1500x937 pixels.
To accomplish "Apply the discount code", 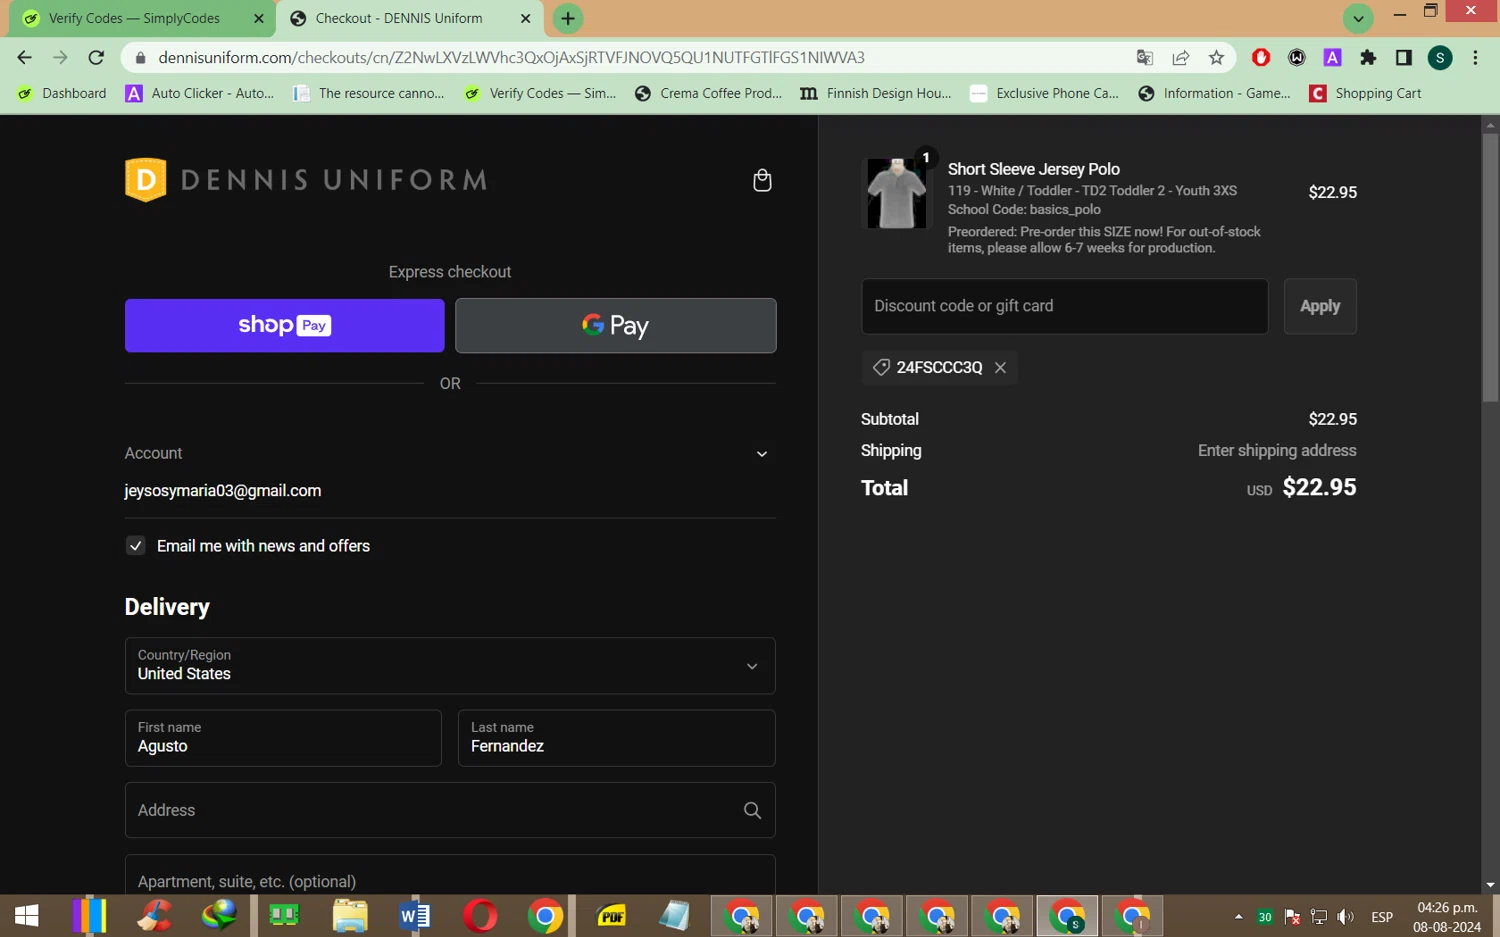I will (1320, 306).
